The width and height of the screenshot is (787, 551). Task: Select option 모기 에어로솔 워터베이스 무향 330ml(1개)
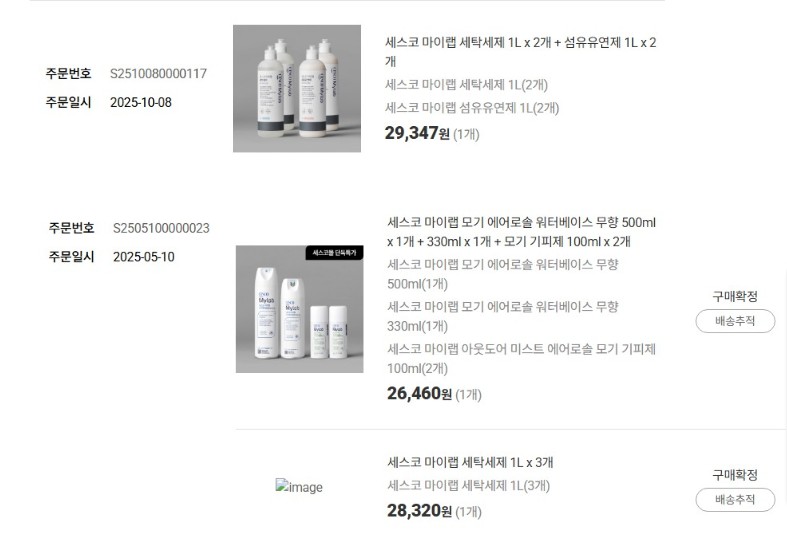[503, 316]
